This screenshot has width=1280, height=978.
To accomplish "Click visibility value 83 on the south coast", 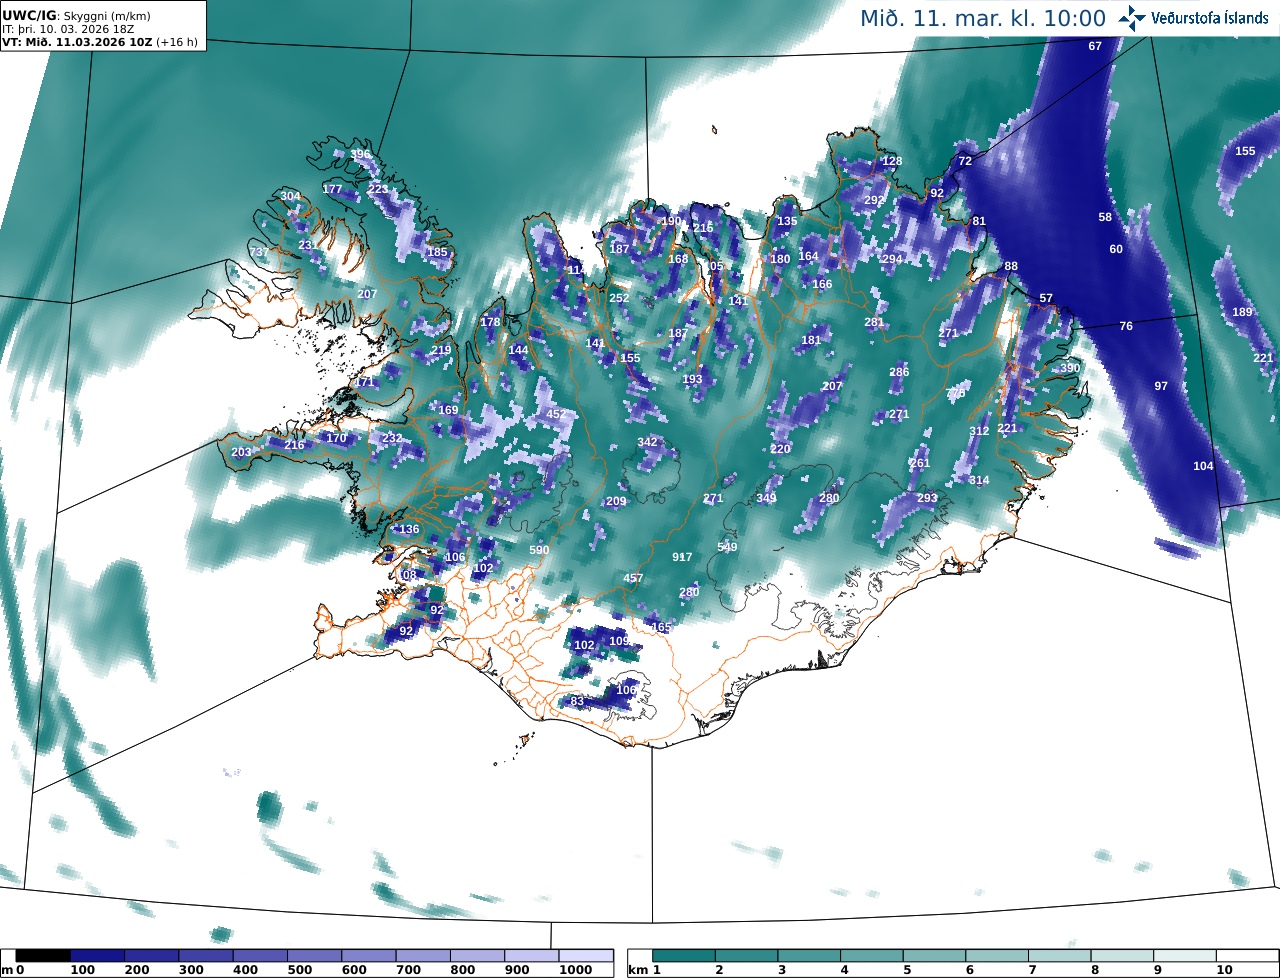I will (x=577, y=702).
